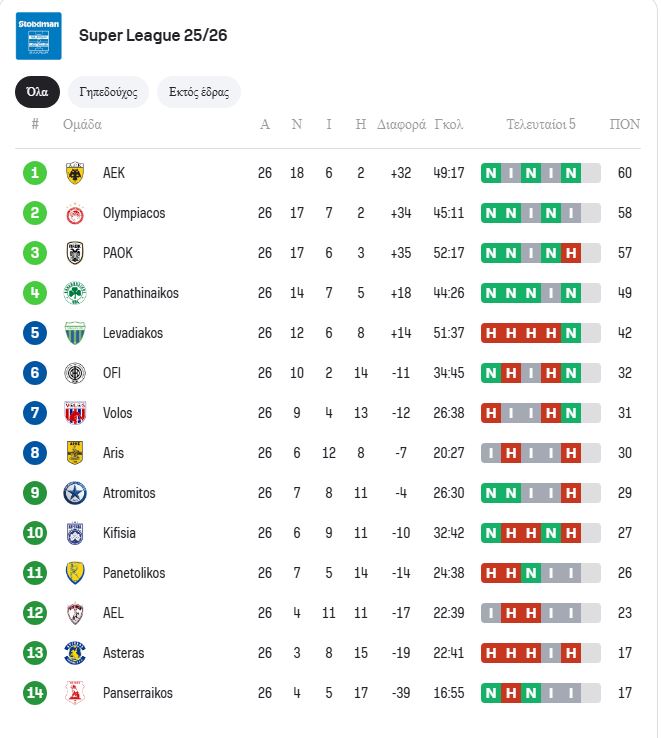This screenshot has width=661, height=738.
Task: Click the position 14 rank badge
Action: pos(35,693)
